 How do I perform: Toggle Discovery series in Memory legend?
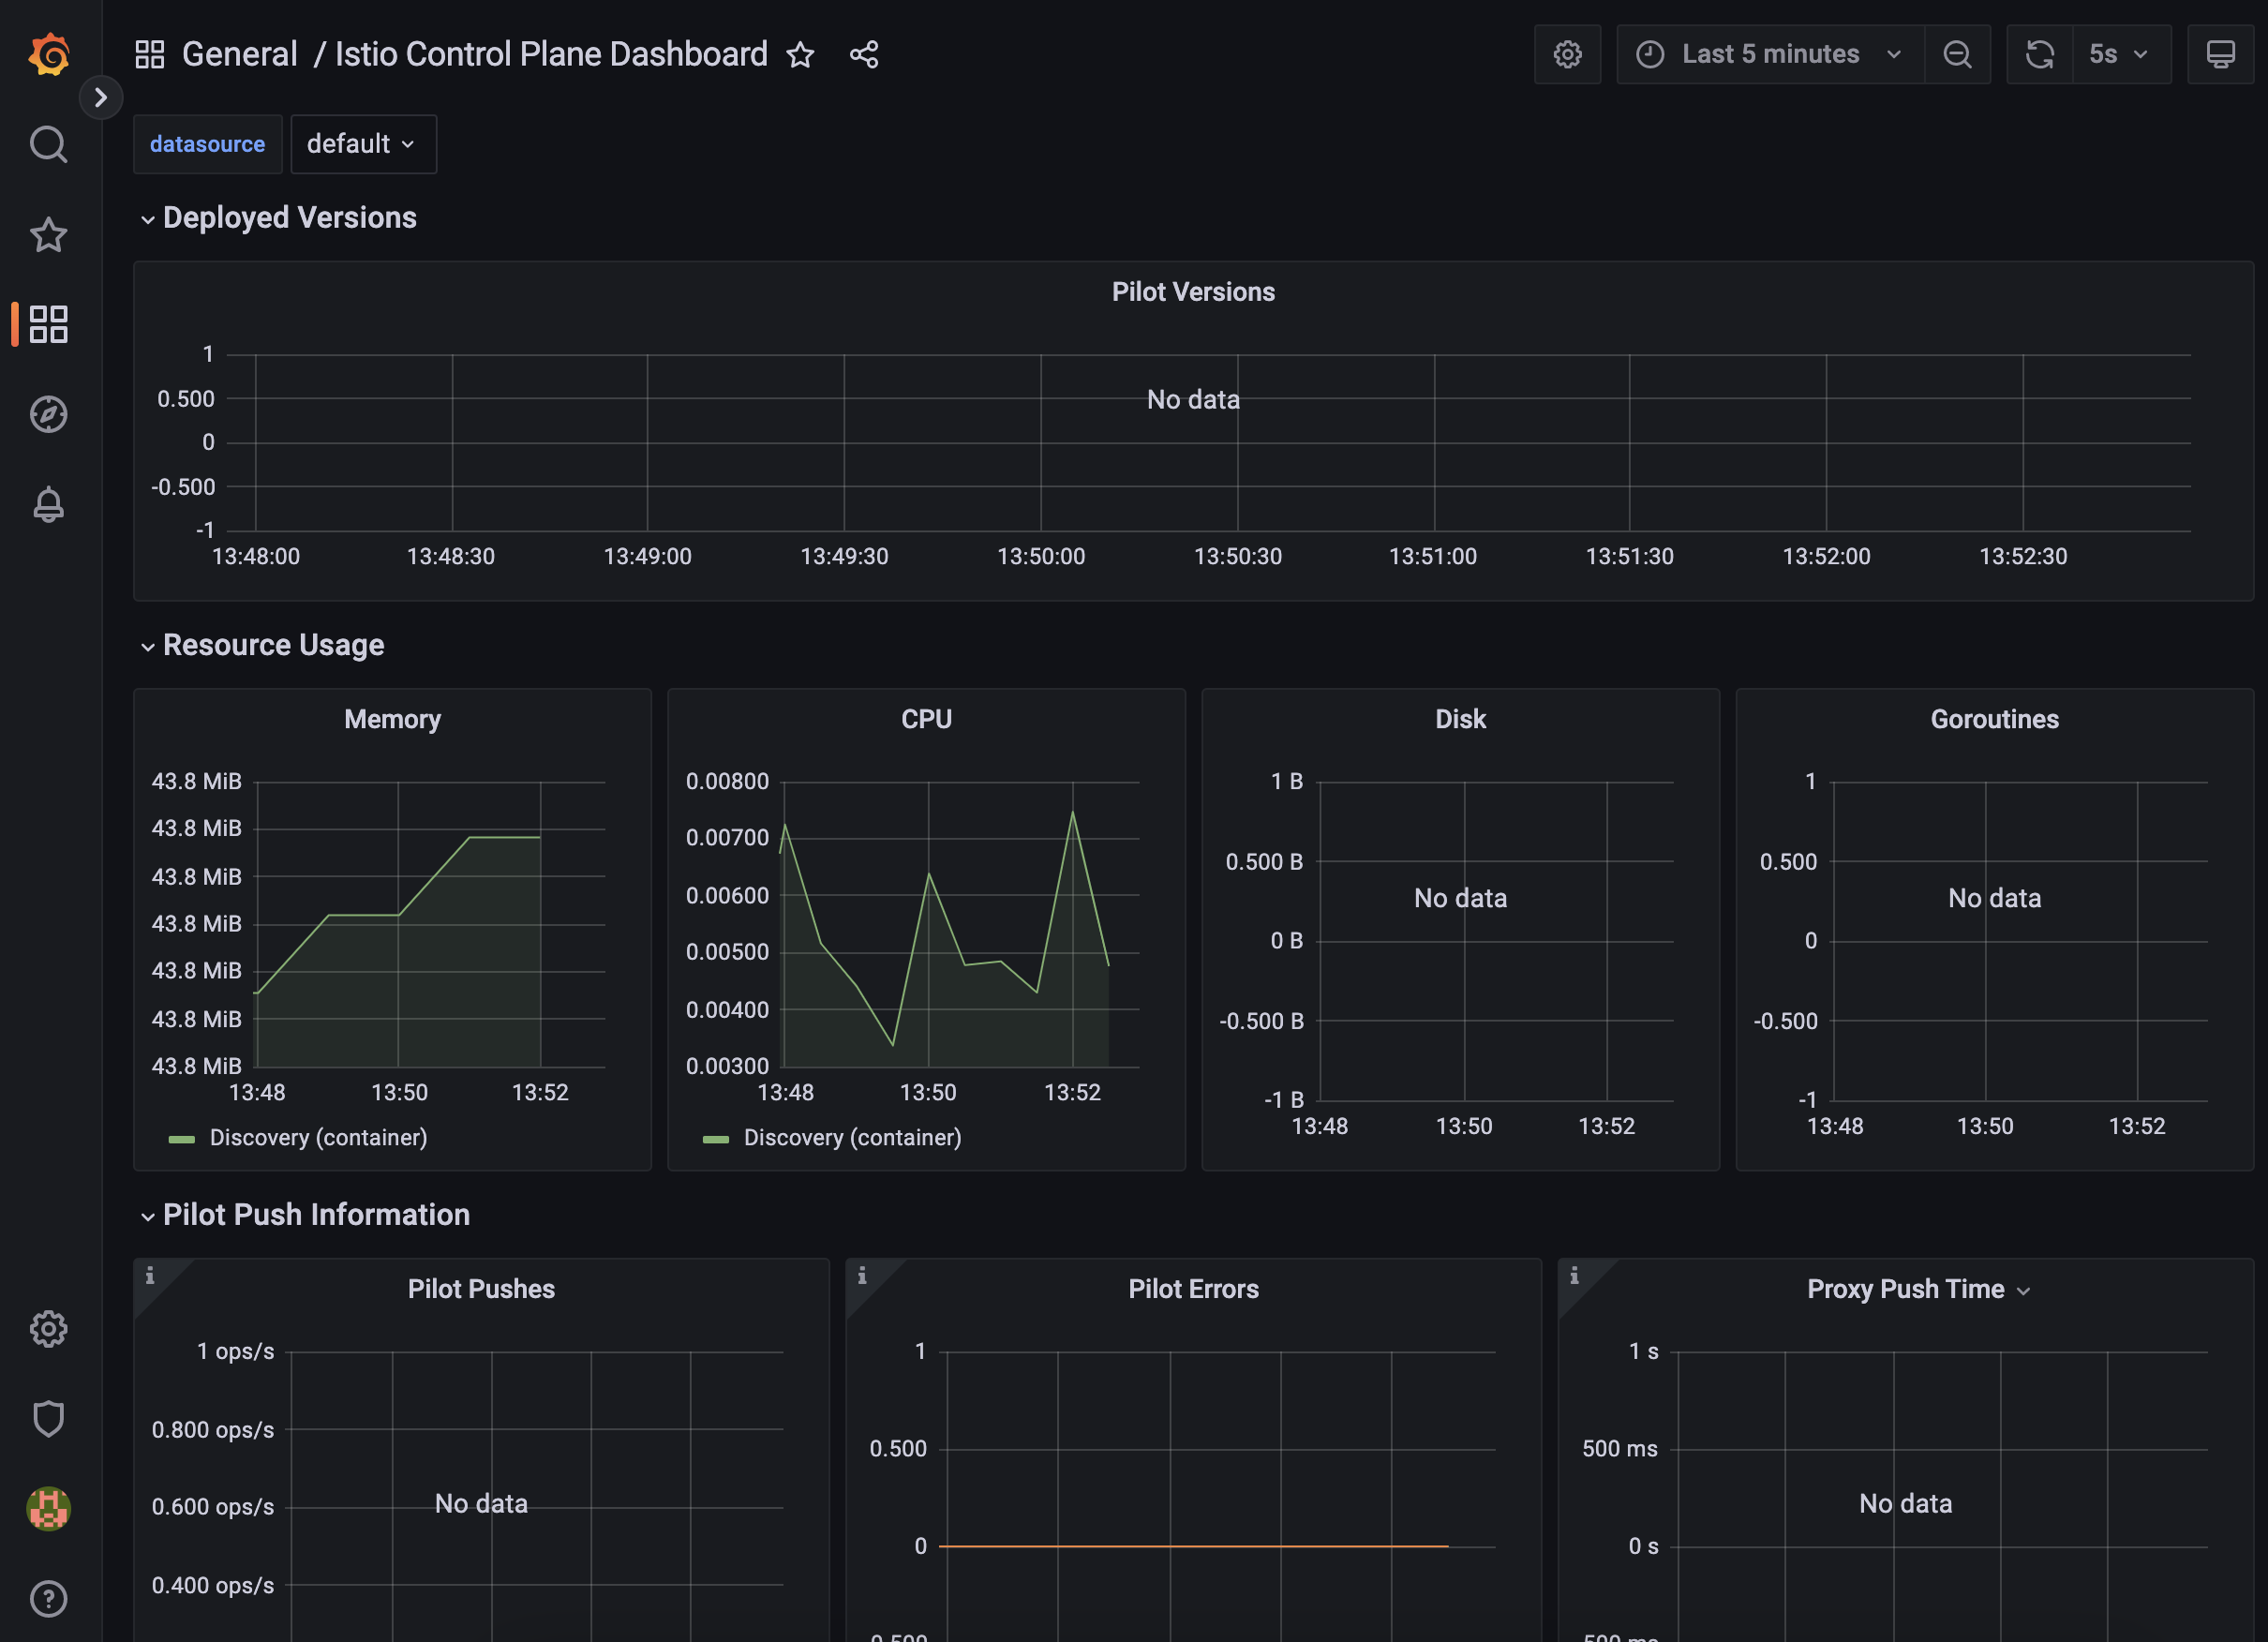[317, 1137]
